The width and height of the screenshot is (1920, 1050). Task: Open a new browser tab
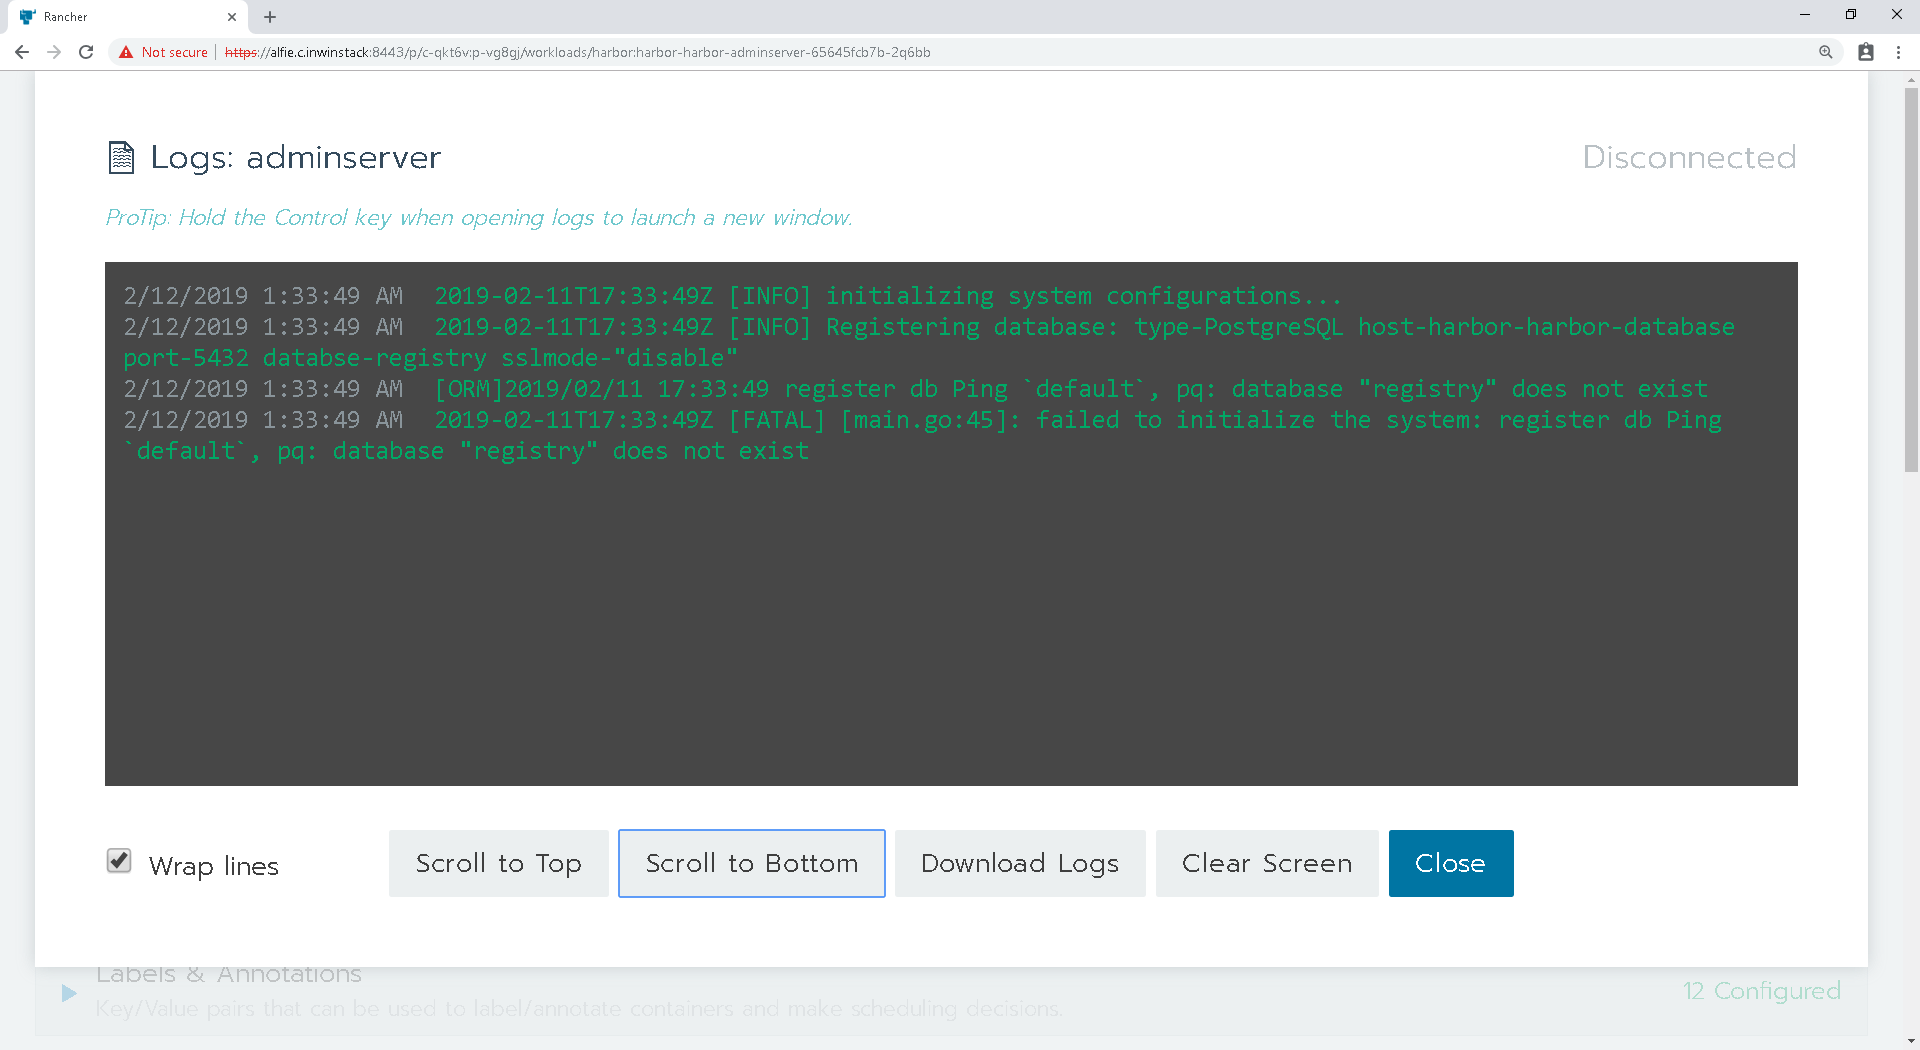click(x=269, y=16)
